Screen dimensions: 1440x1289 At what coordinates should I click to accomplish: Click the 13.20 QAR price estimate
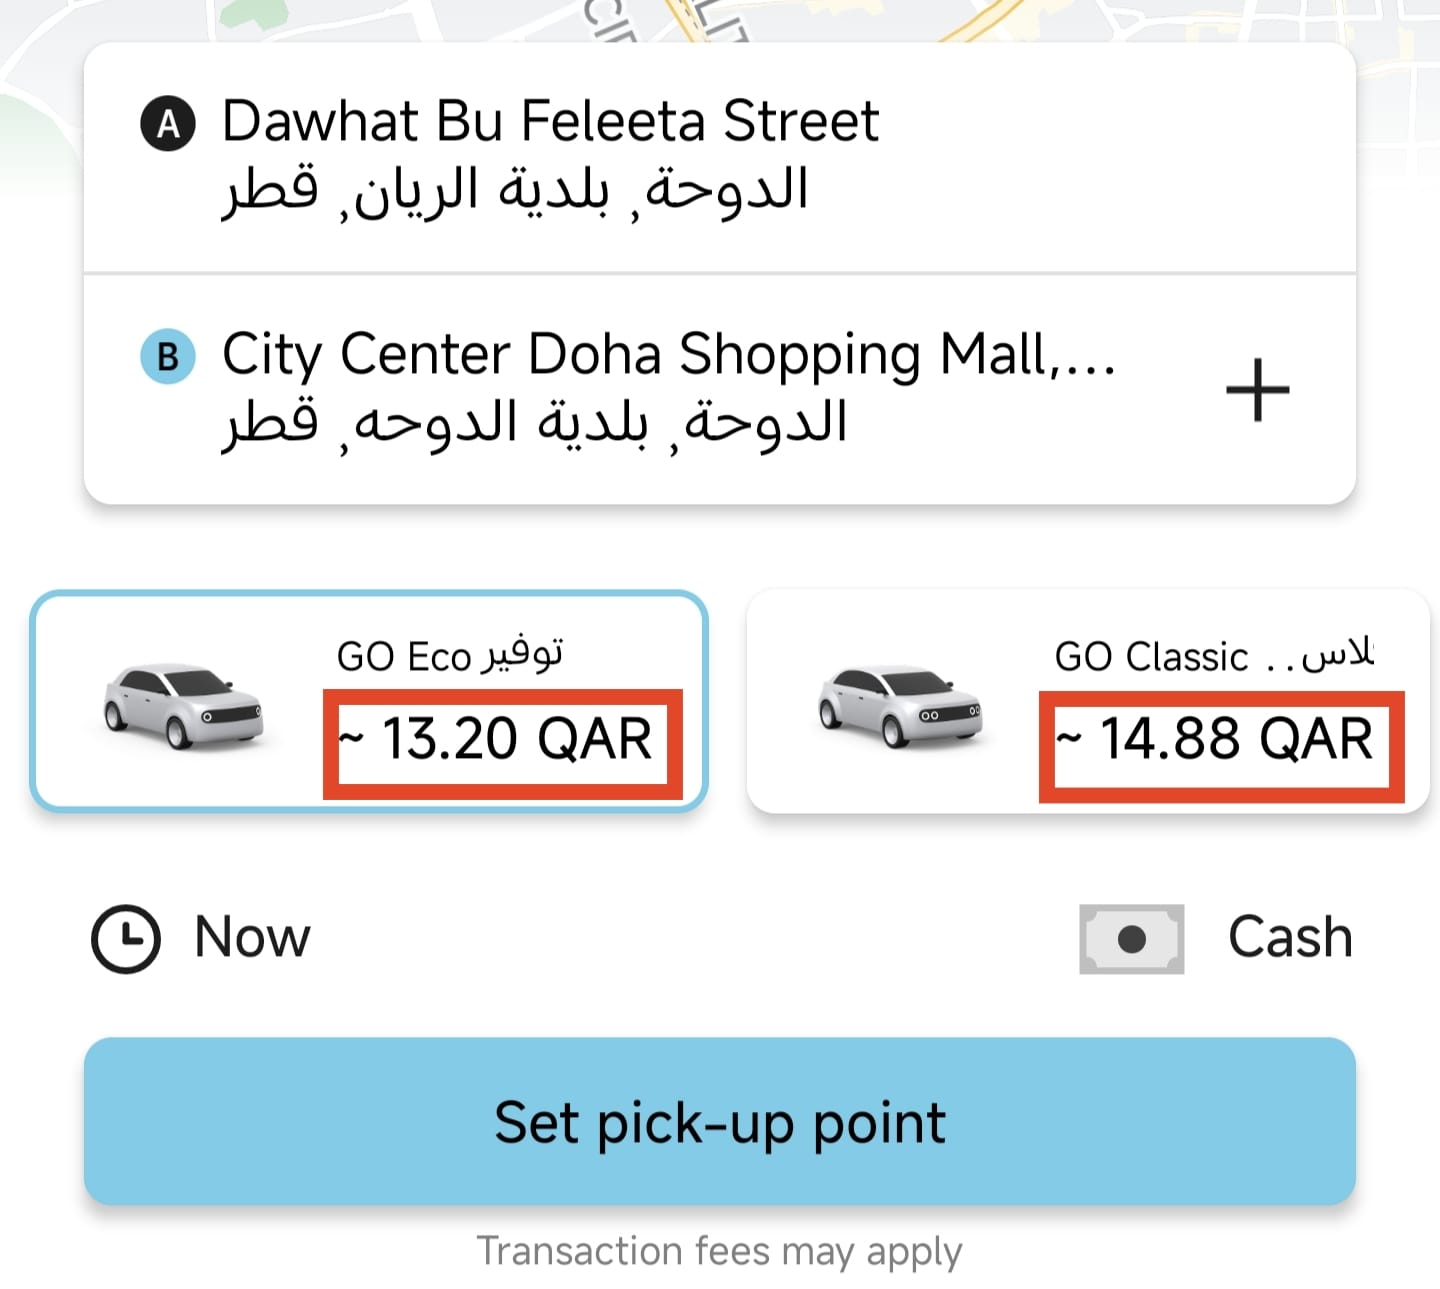pos(503,742)
